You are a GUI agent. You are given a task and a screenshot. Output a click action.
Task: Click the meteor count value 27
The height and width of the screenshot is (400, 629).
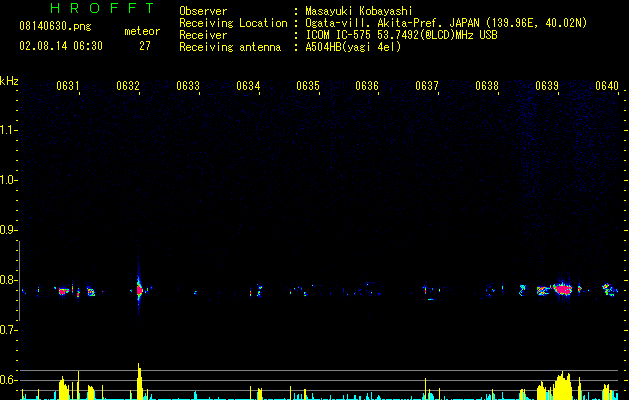[145, 46]
